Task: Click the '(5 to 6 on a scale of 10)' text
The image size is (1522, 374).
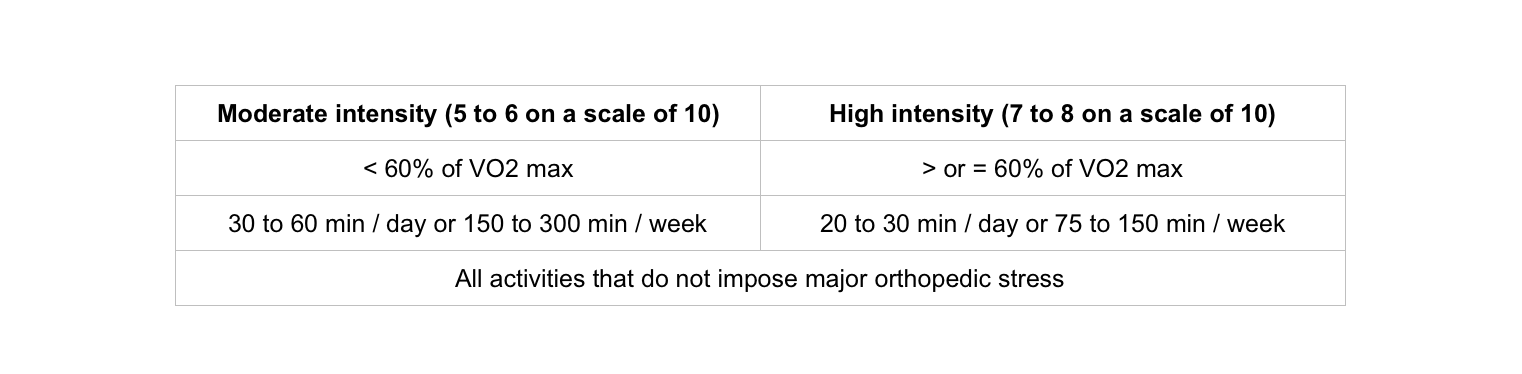Action: pos(582,114)
